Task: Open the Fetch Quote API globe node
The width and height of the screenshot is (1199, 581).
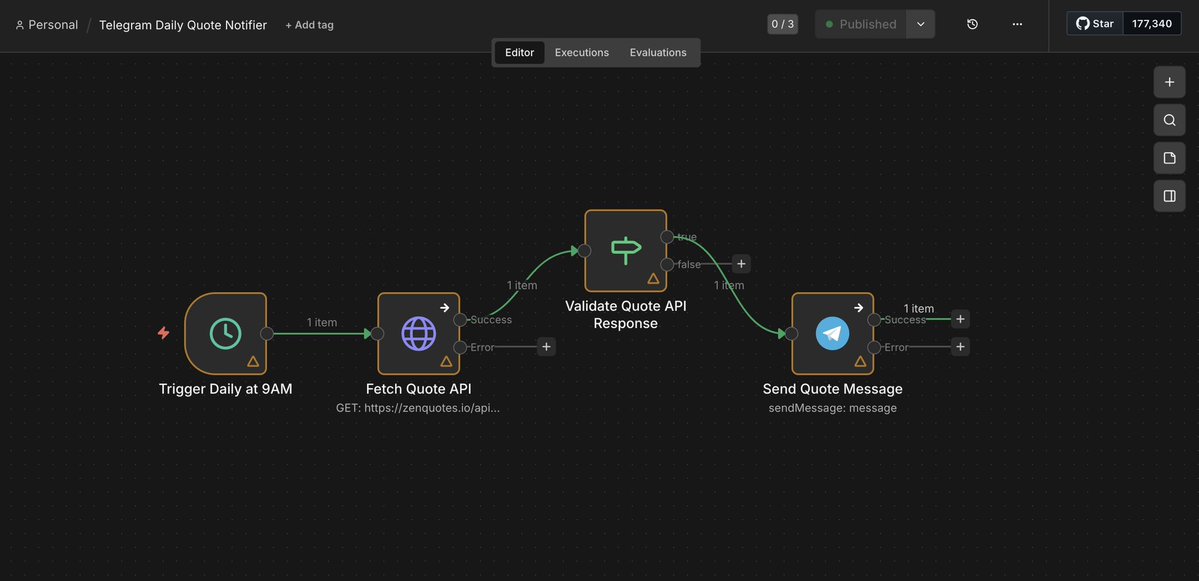Action: coord(419,333)
